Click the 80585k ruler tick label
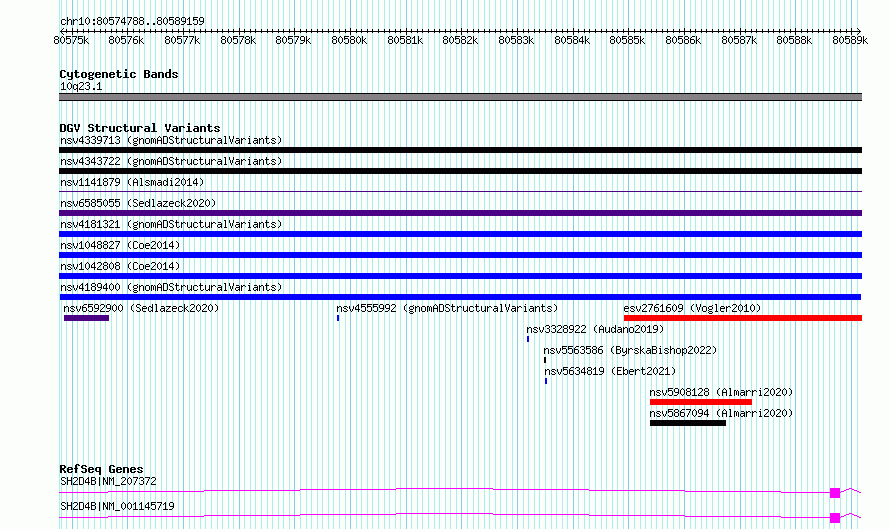 pos(627,40)
